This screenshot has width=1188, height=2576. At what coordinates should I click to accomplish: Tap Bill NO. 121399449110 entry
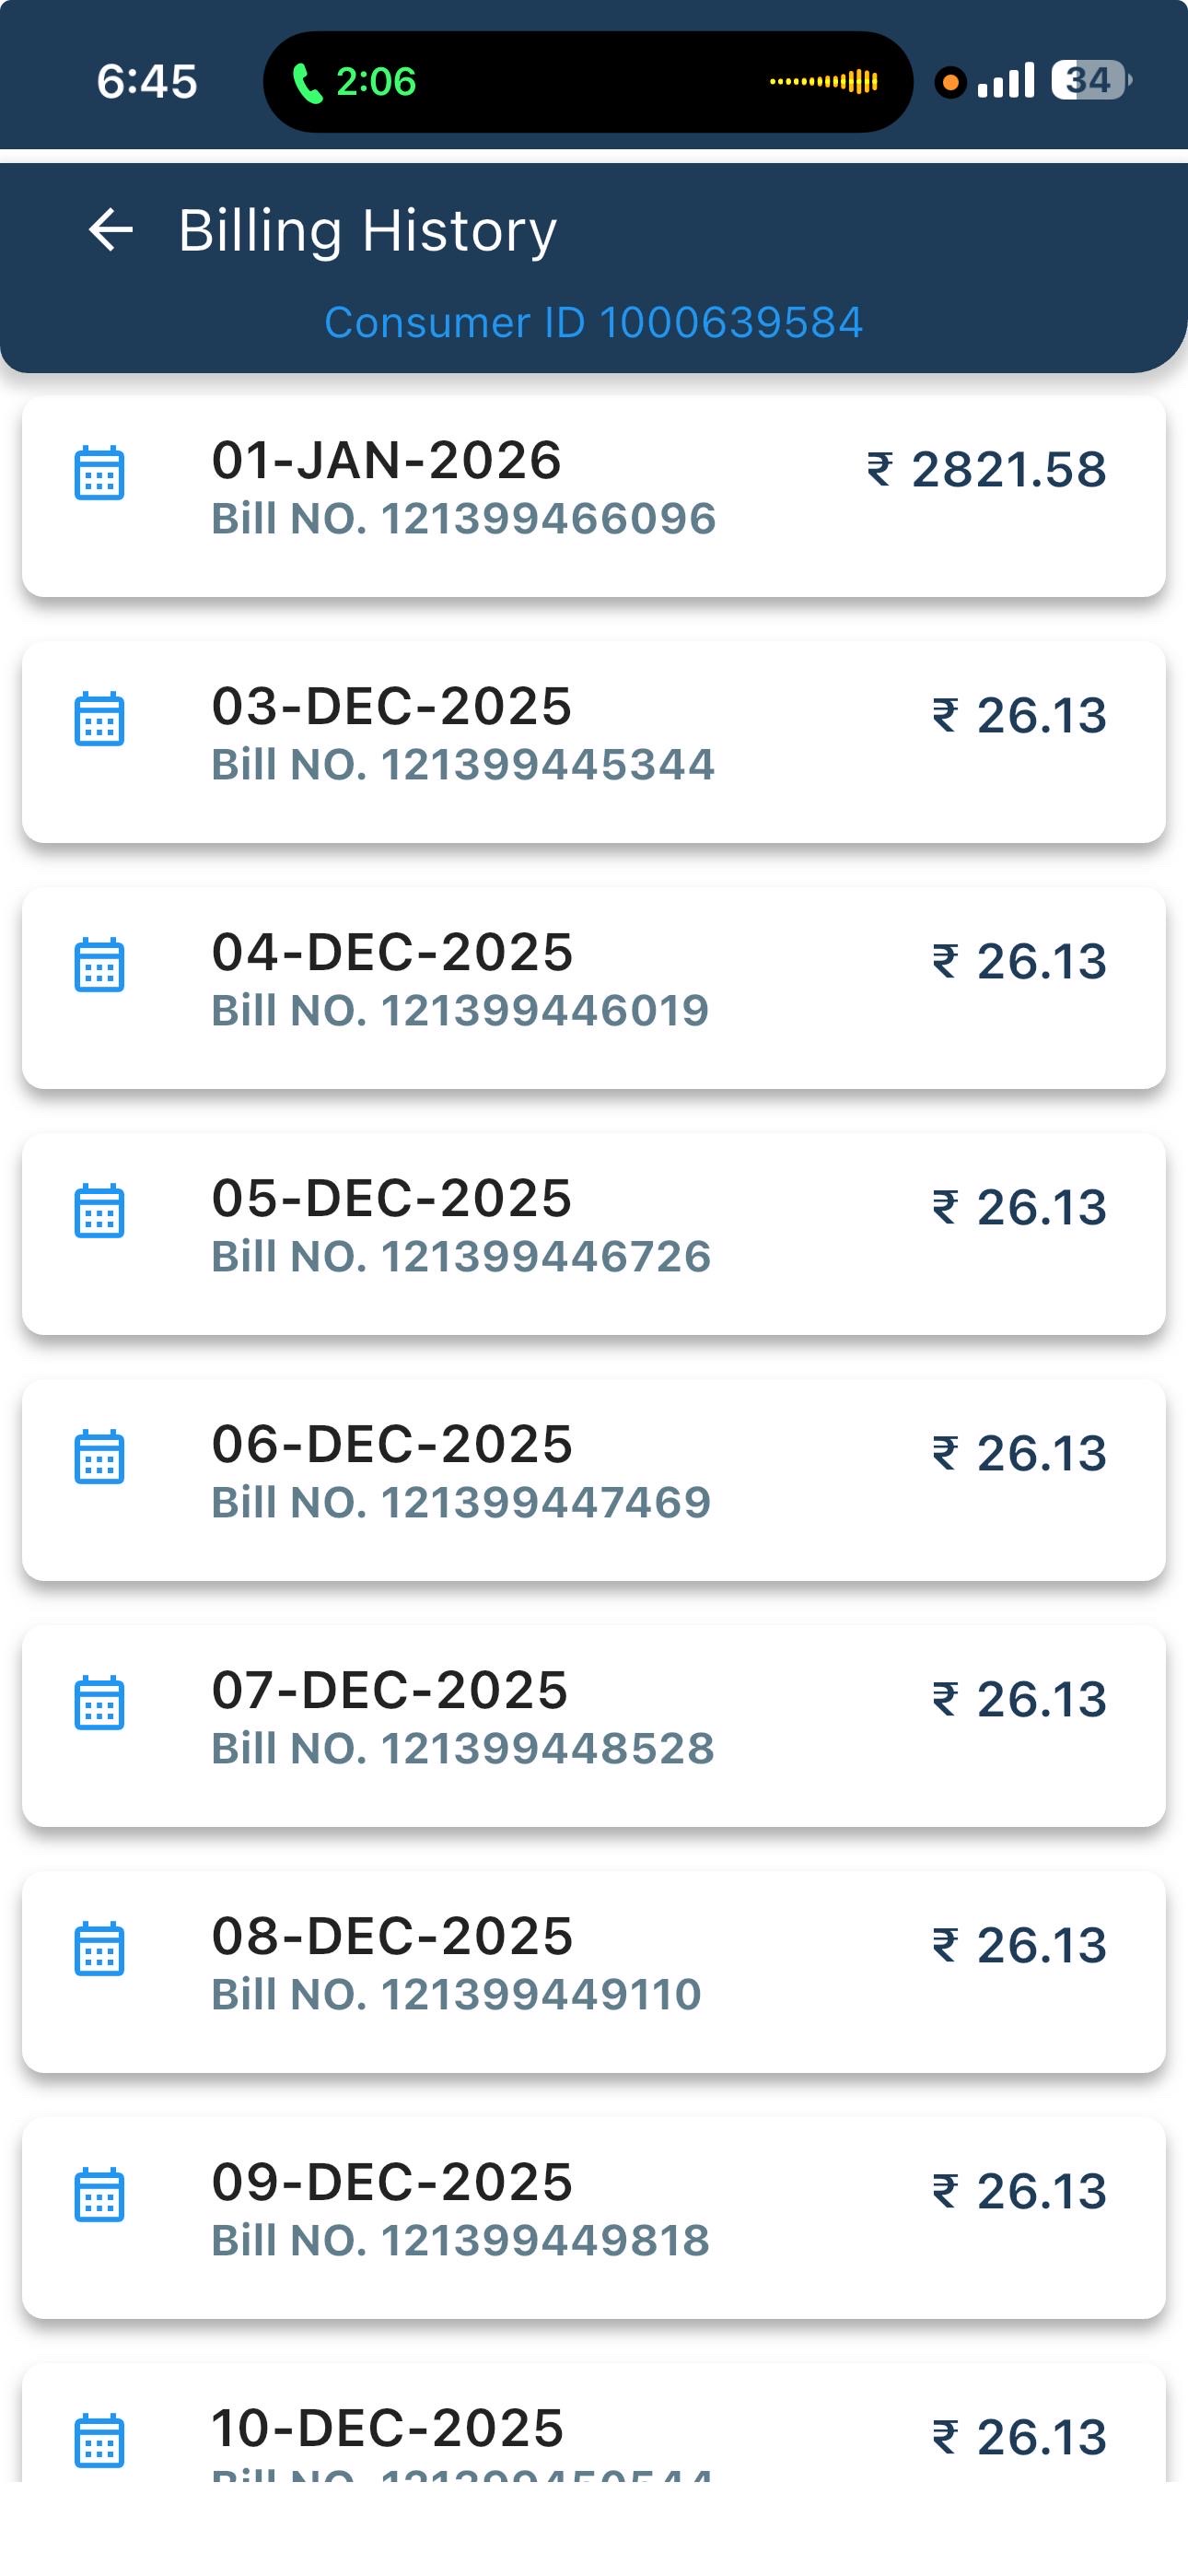(456, 1995)
